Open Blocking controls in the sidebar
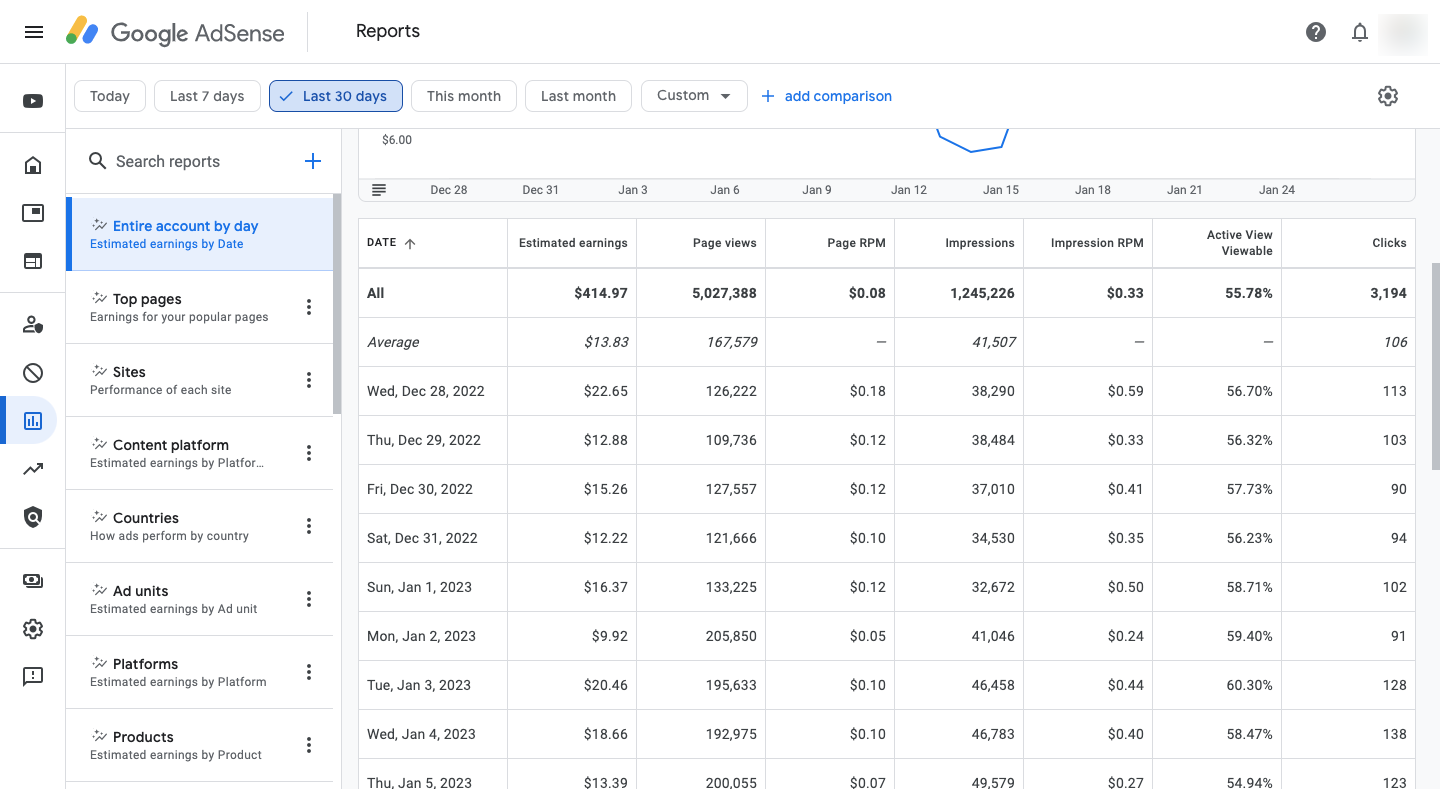This screenshot has height=789, width=1440. coord(33,373)
